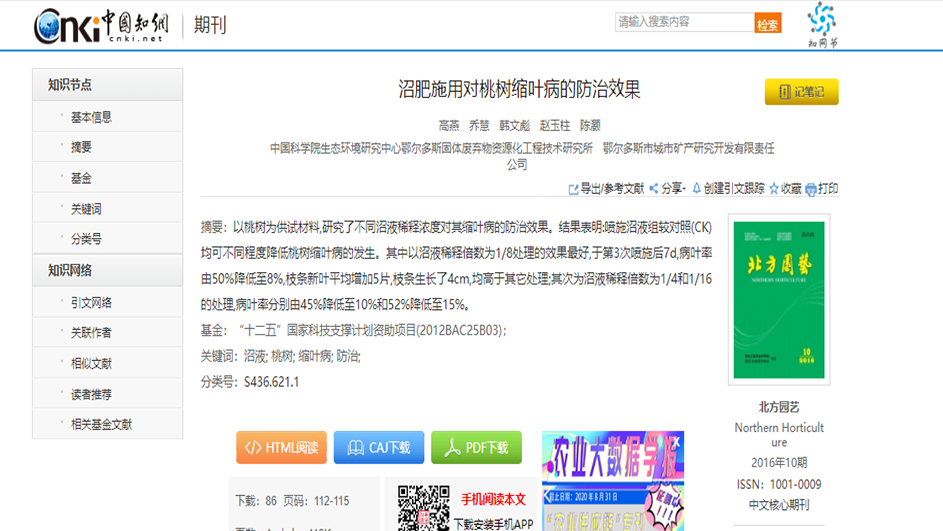
Task: Click the 2016年10期 issue link
Action: (x=779, y=463)
